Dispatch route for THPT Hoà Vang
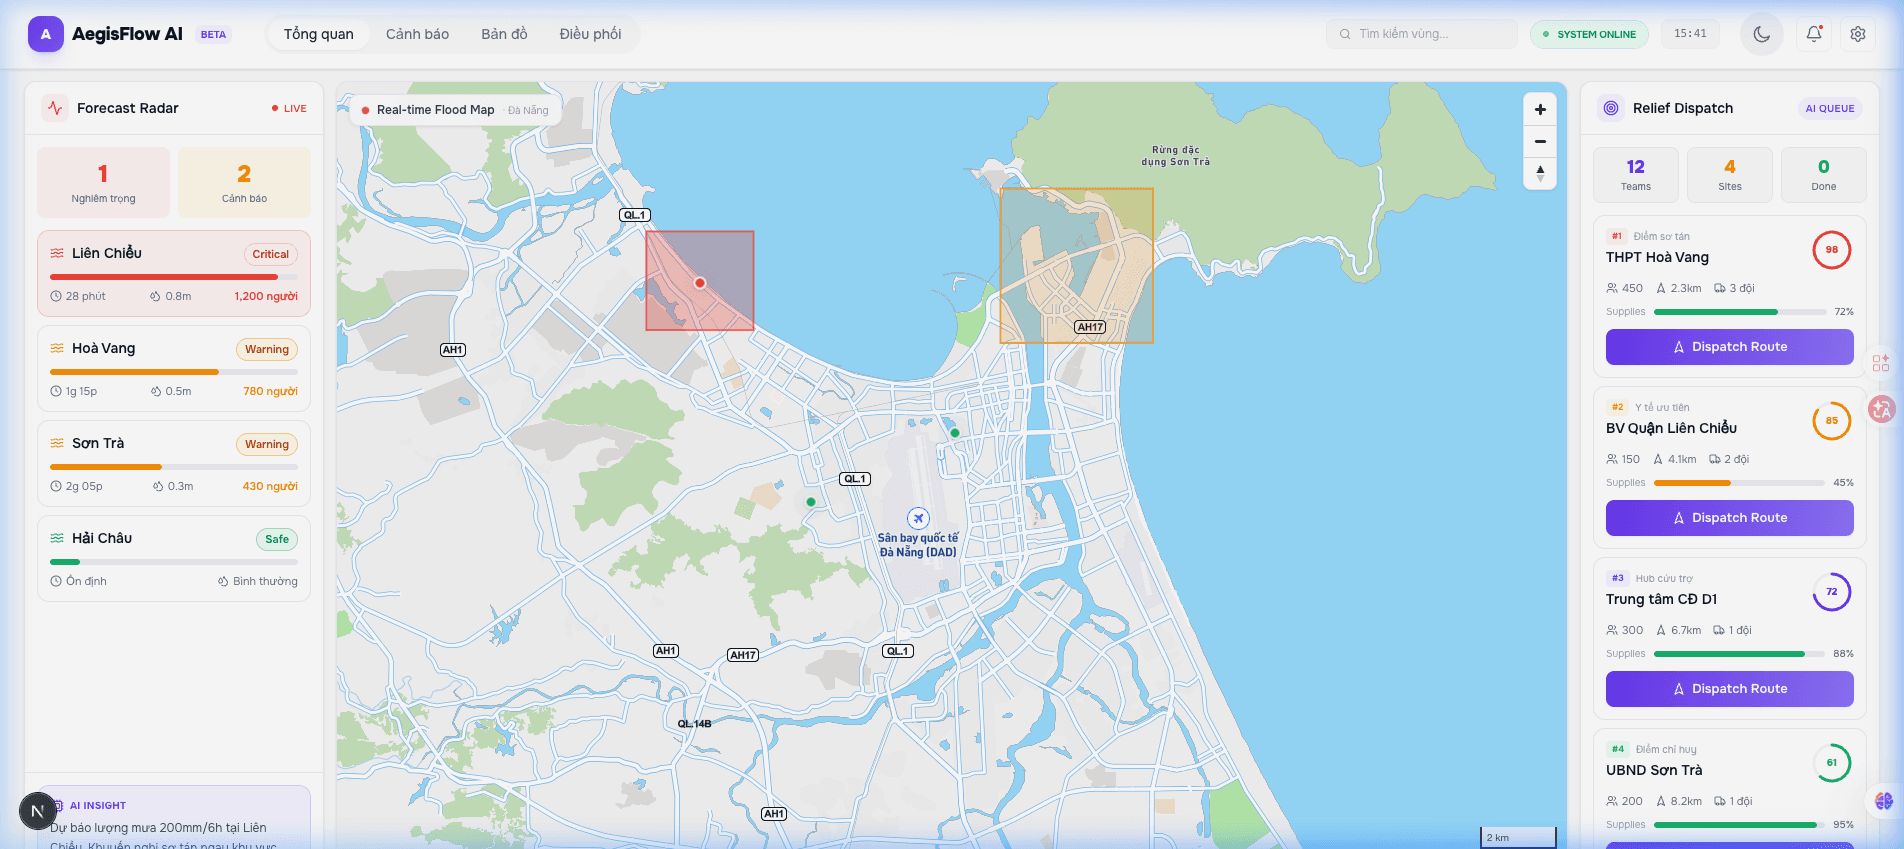This screenshot has width=1904, height=849. (x=1729, y=347)
